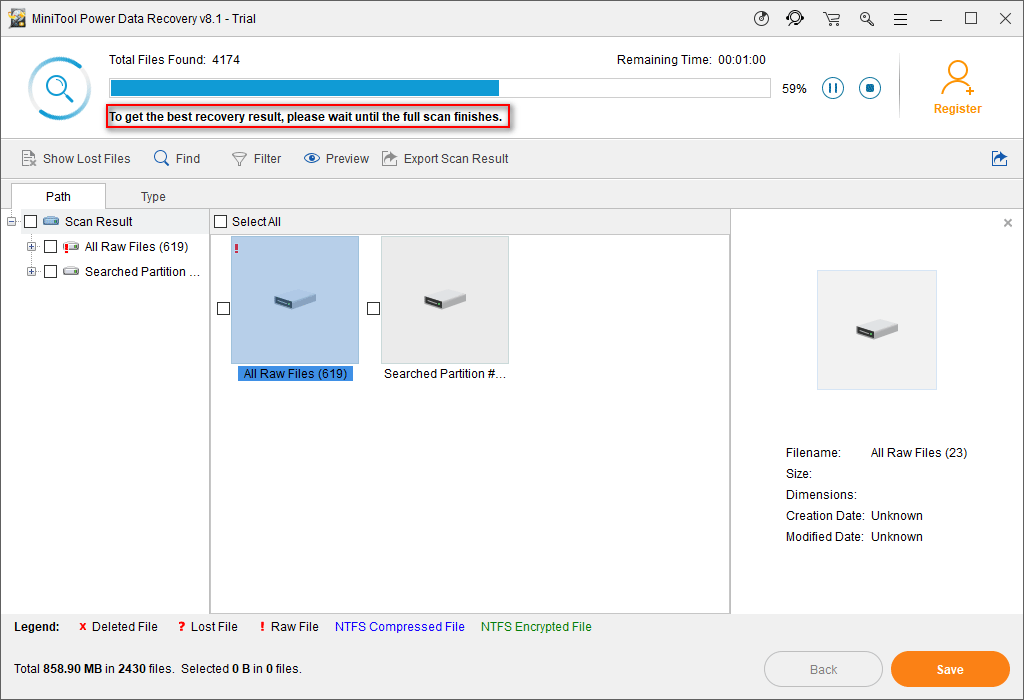Click the MiniTool app icon in title bar
This screenshot has width=1024, height=700.
tap(17, 18)
